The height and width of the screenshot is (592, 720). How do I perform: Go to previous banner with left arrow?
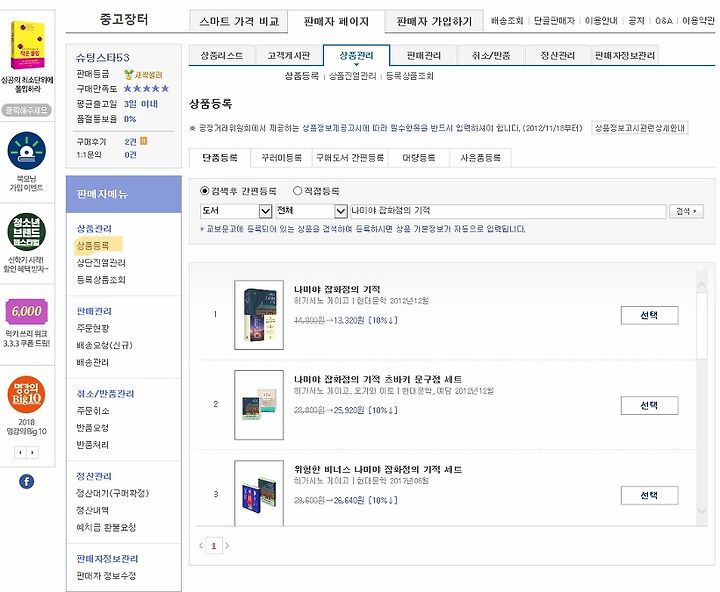pos(20,452)
